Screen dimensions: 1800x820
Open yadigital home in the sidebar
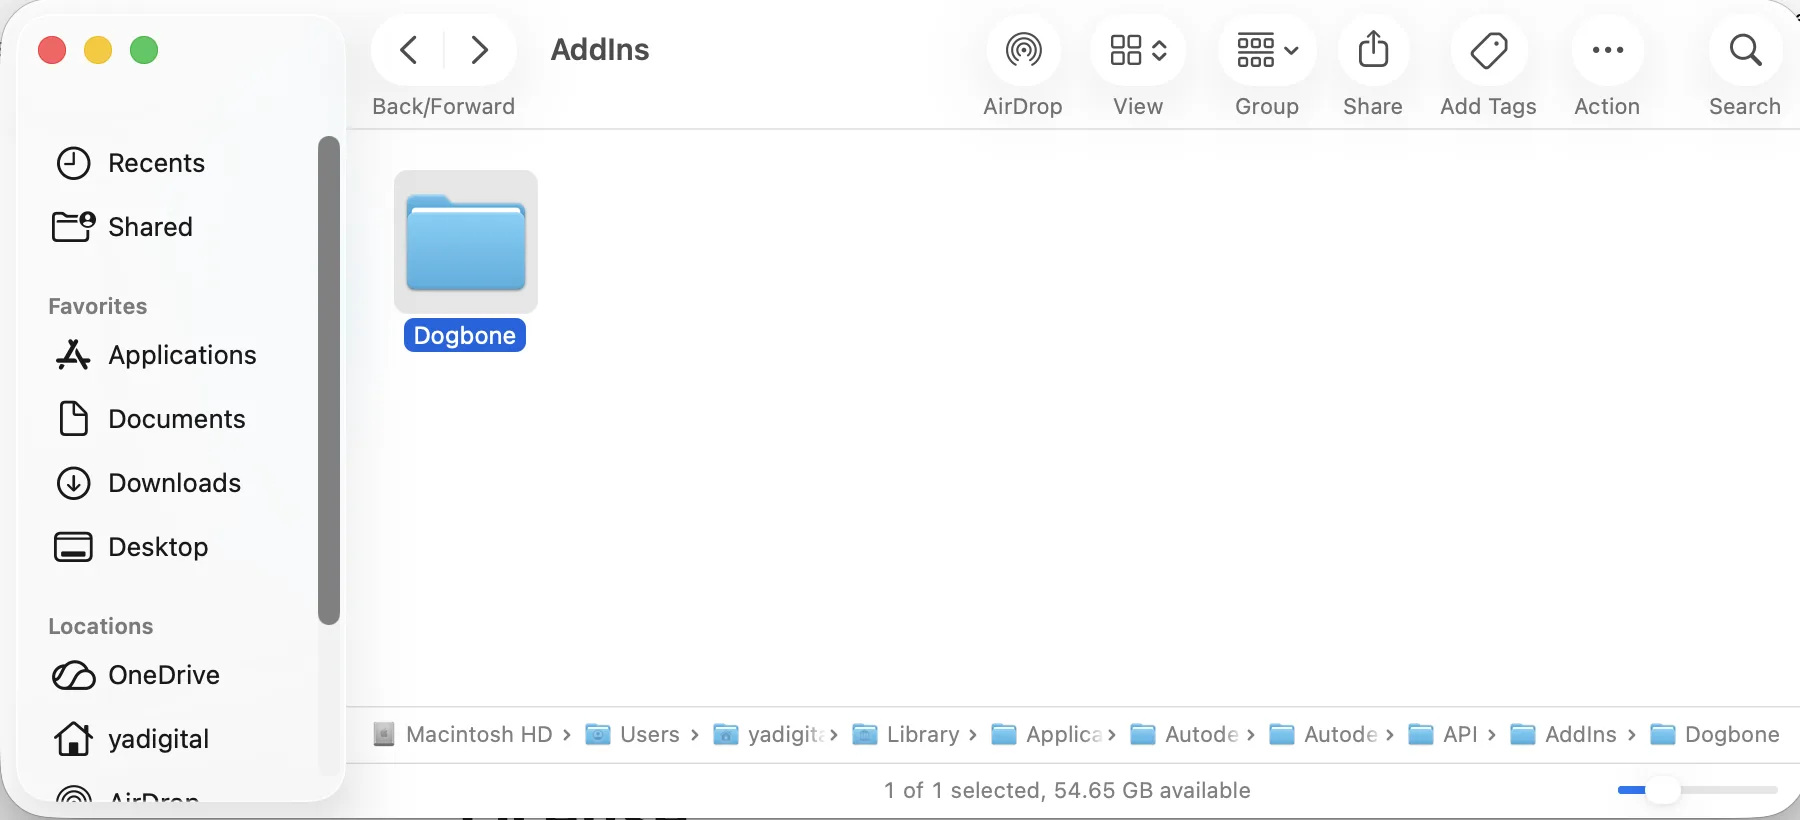180,739
